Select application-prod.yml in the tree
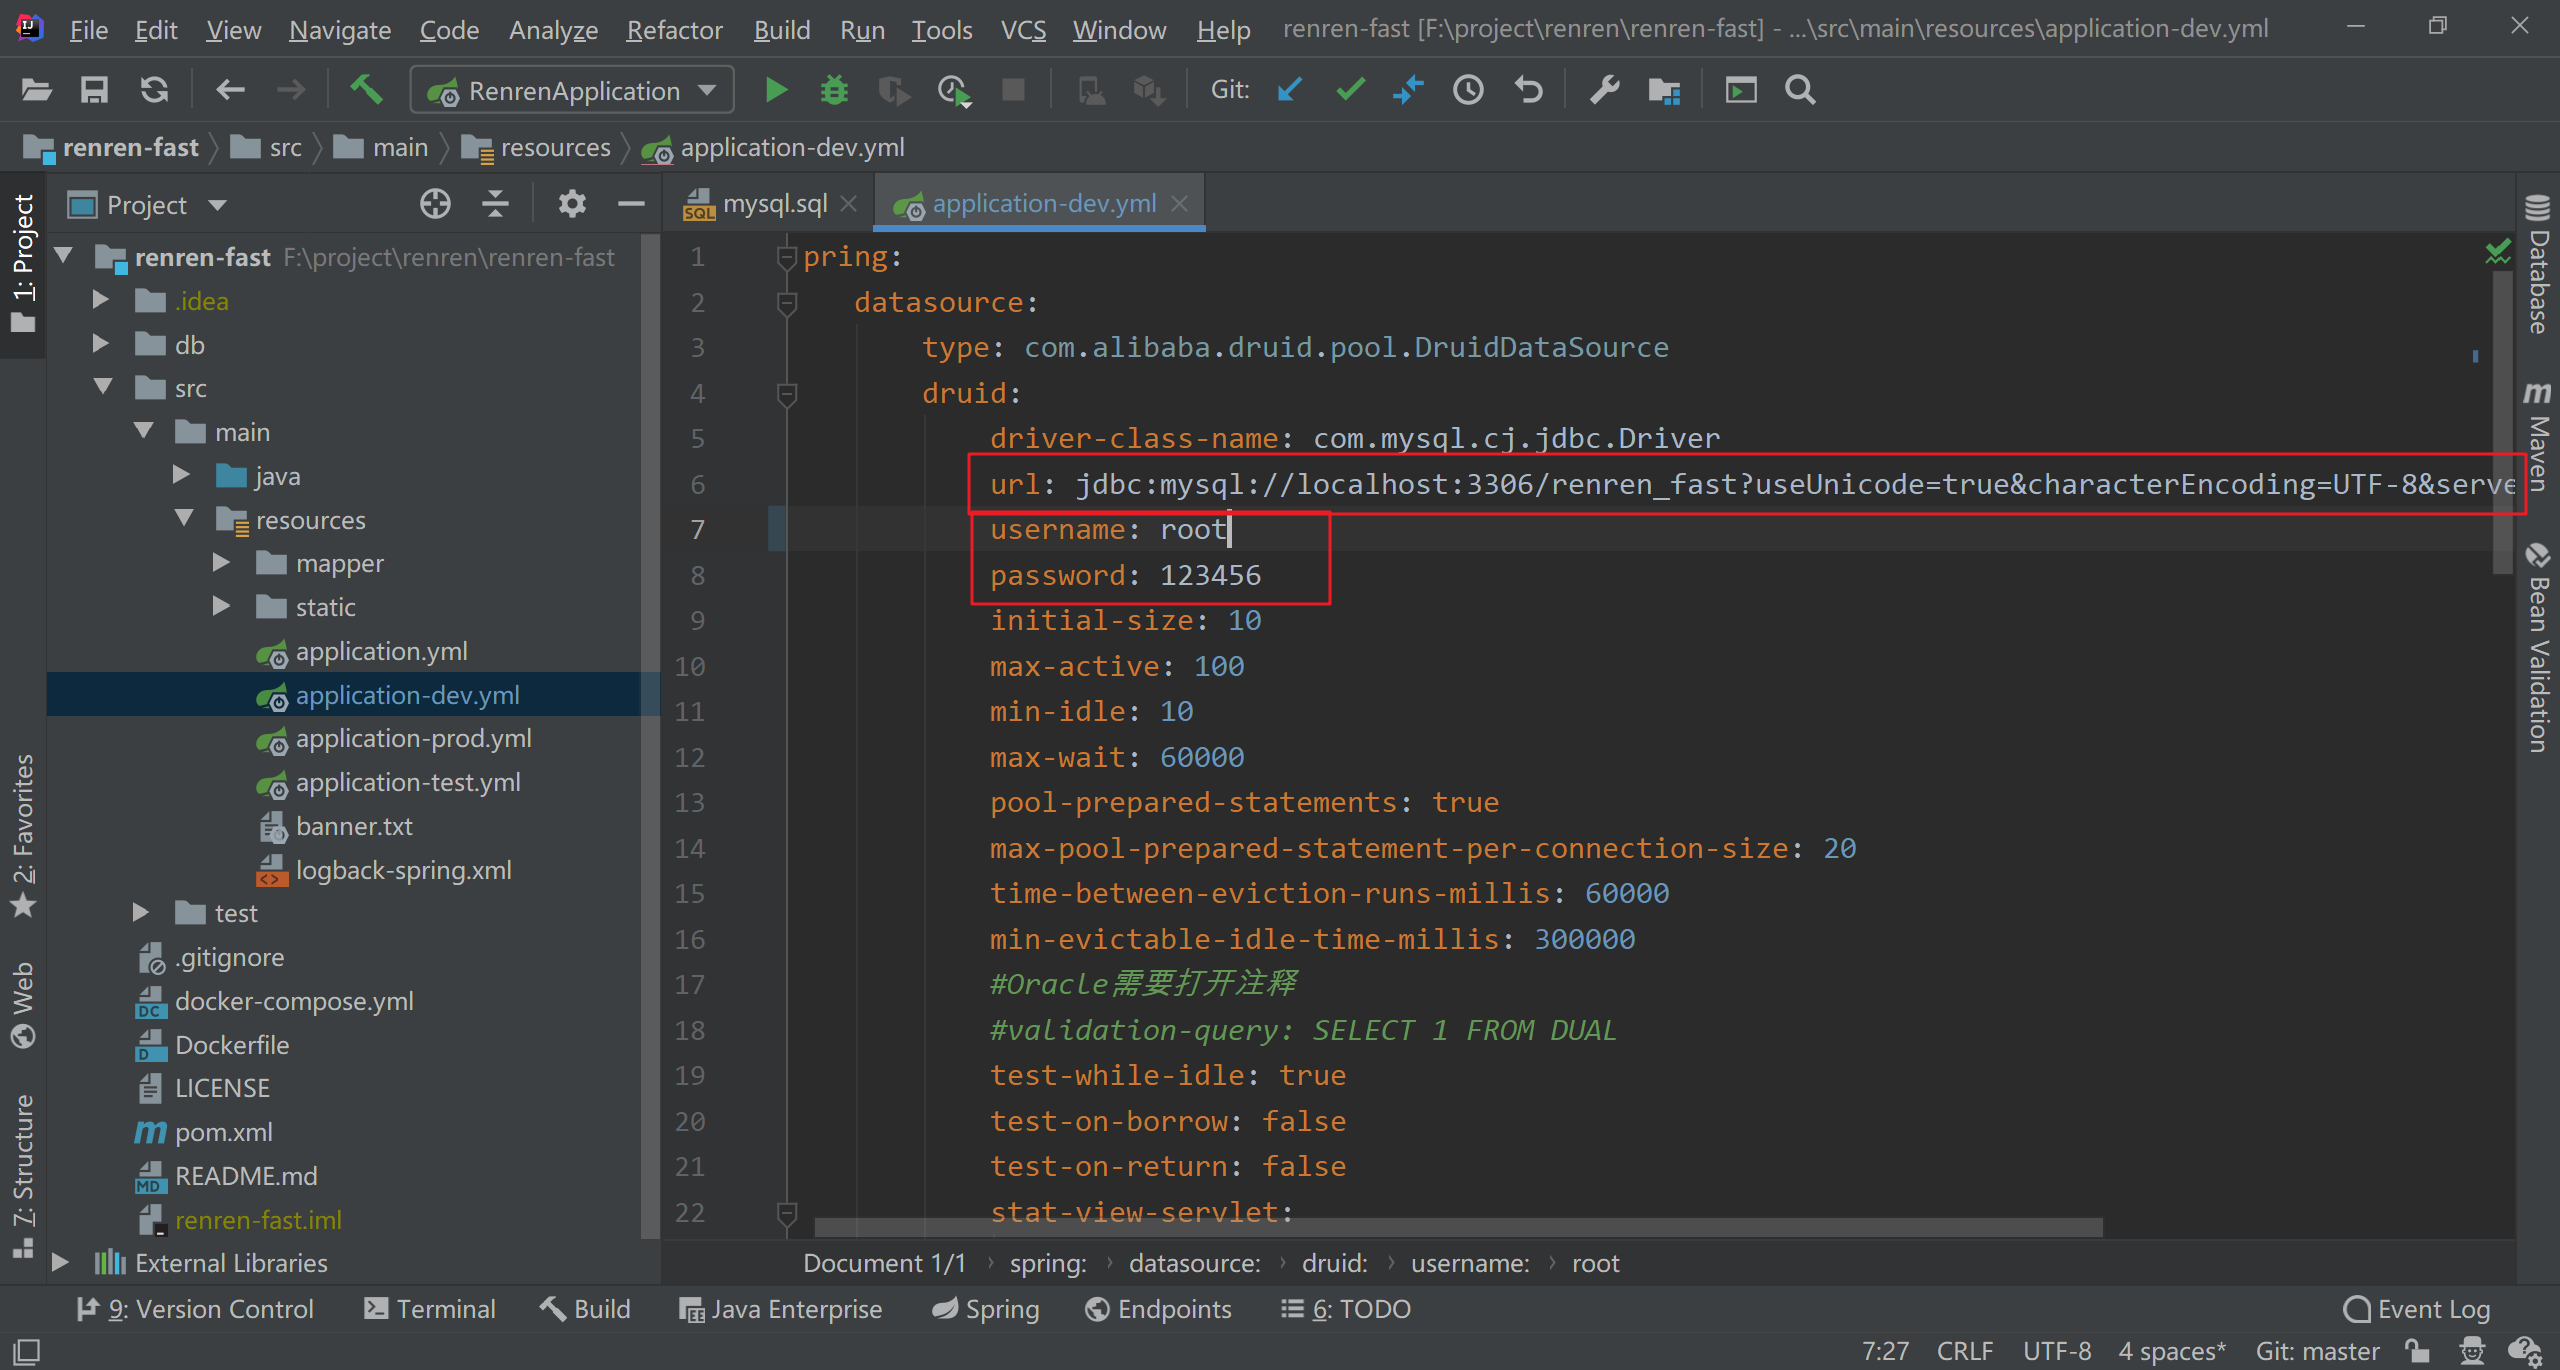Image resolution: width=2560 pixels, height=1370 pixels. pyautogui.click(x=413, y=739)
